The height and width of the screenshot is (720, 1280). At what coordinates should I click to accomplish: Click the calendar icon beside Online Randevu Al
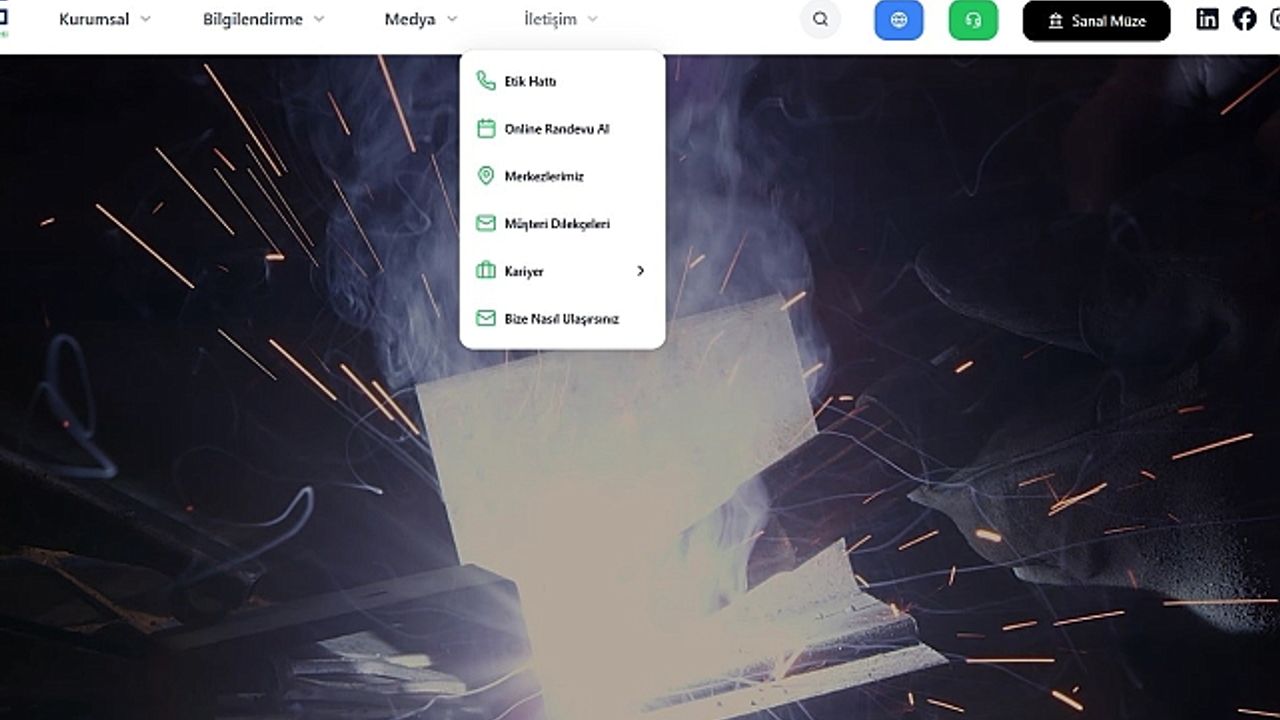(x=486, y=129)
